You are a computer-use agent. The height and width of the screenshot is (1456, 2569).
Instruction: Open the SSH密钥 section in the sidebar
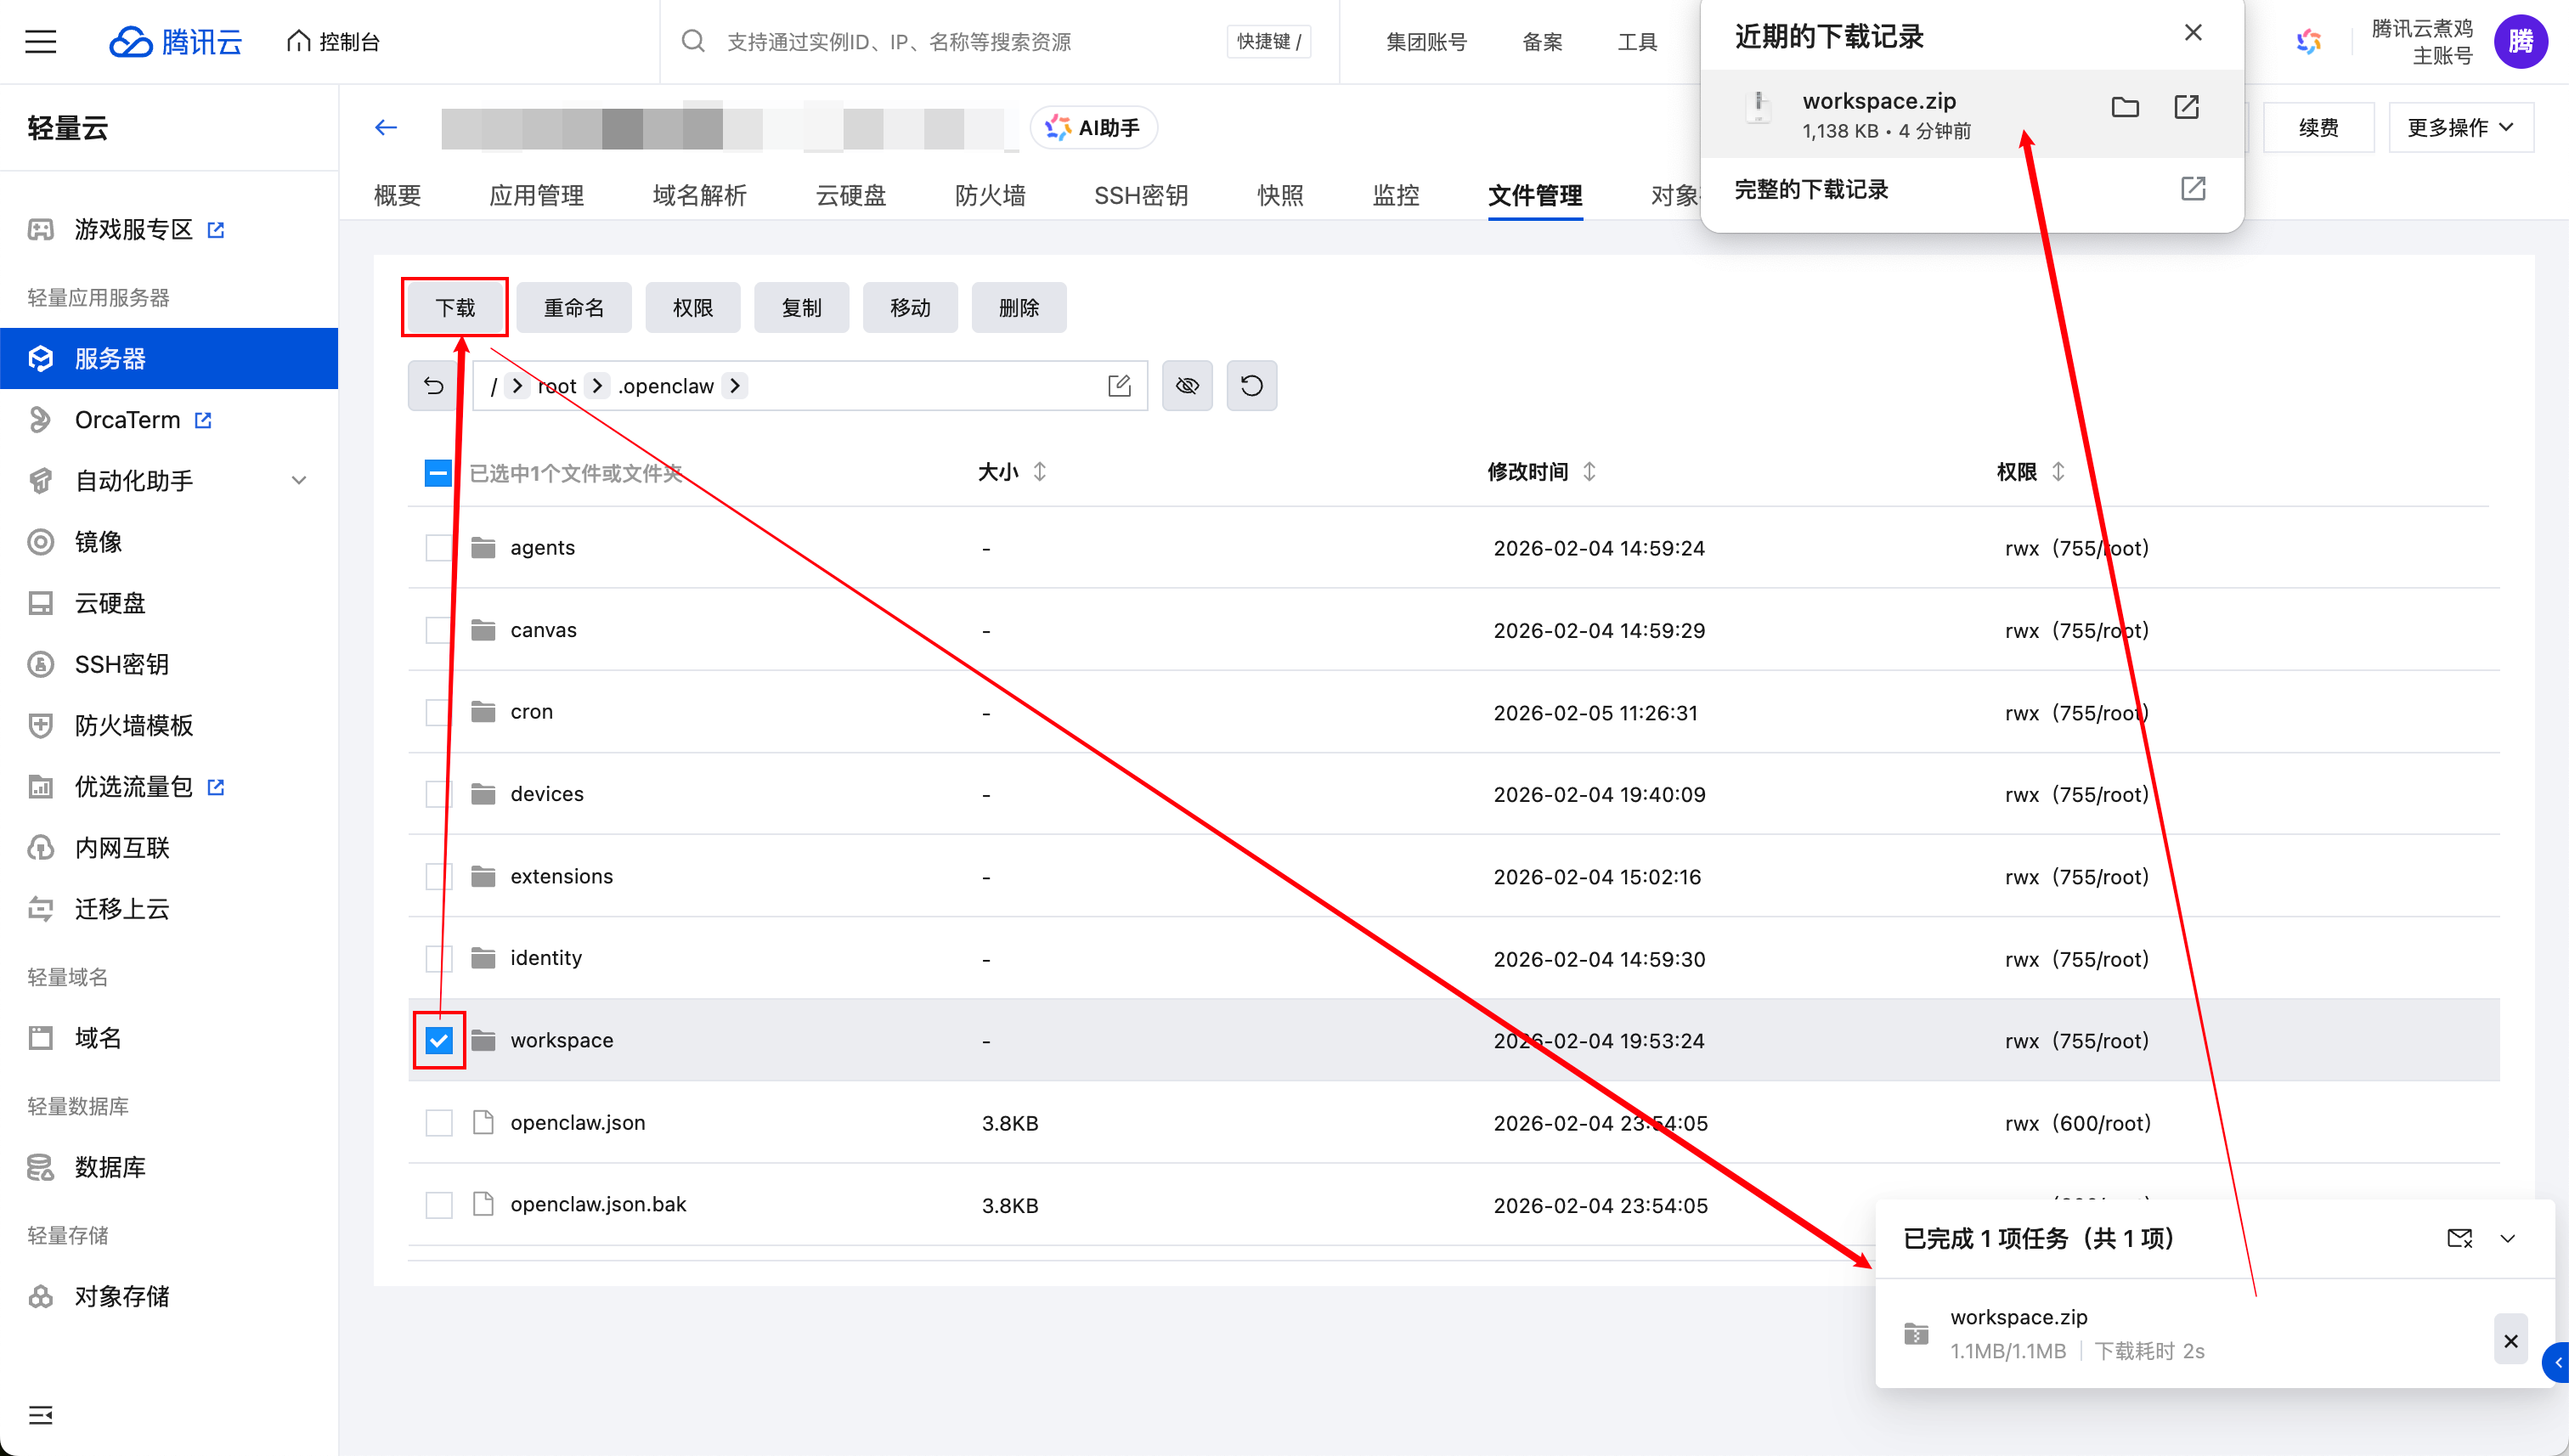120,664
